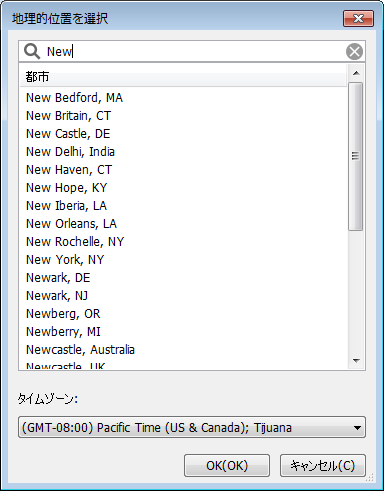Select New Britain, CT
Image resolution: width=384 pixels, height=493 pixels.
pyautogui.click(x=68, y=116)
